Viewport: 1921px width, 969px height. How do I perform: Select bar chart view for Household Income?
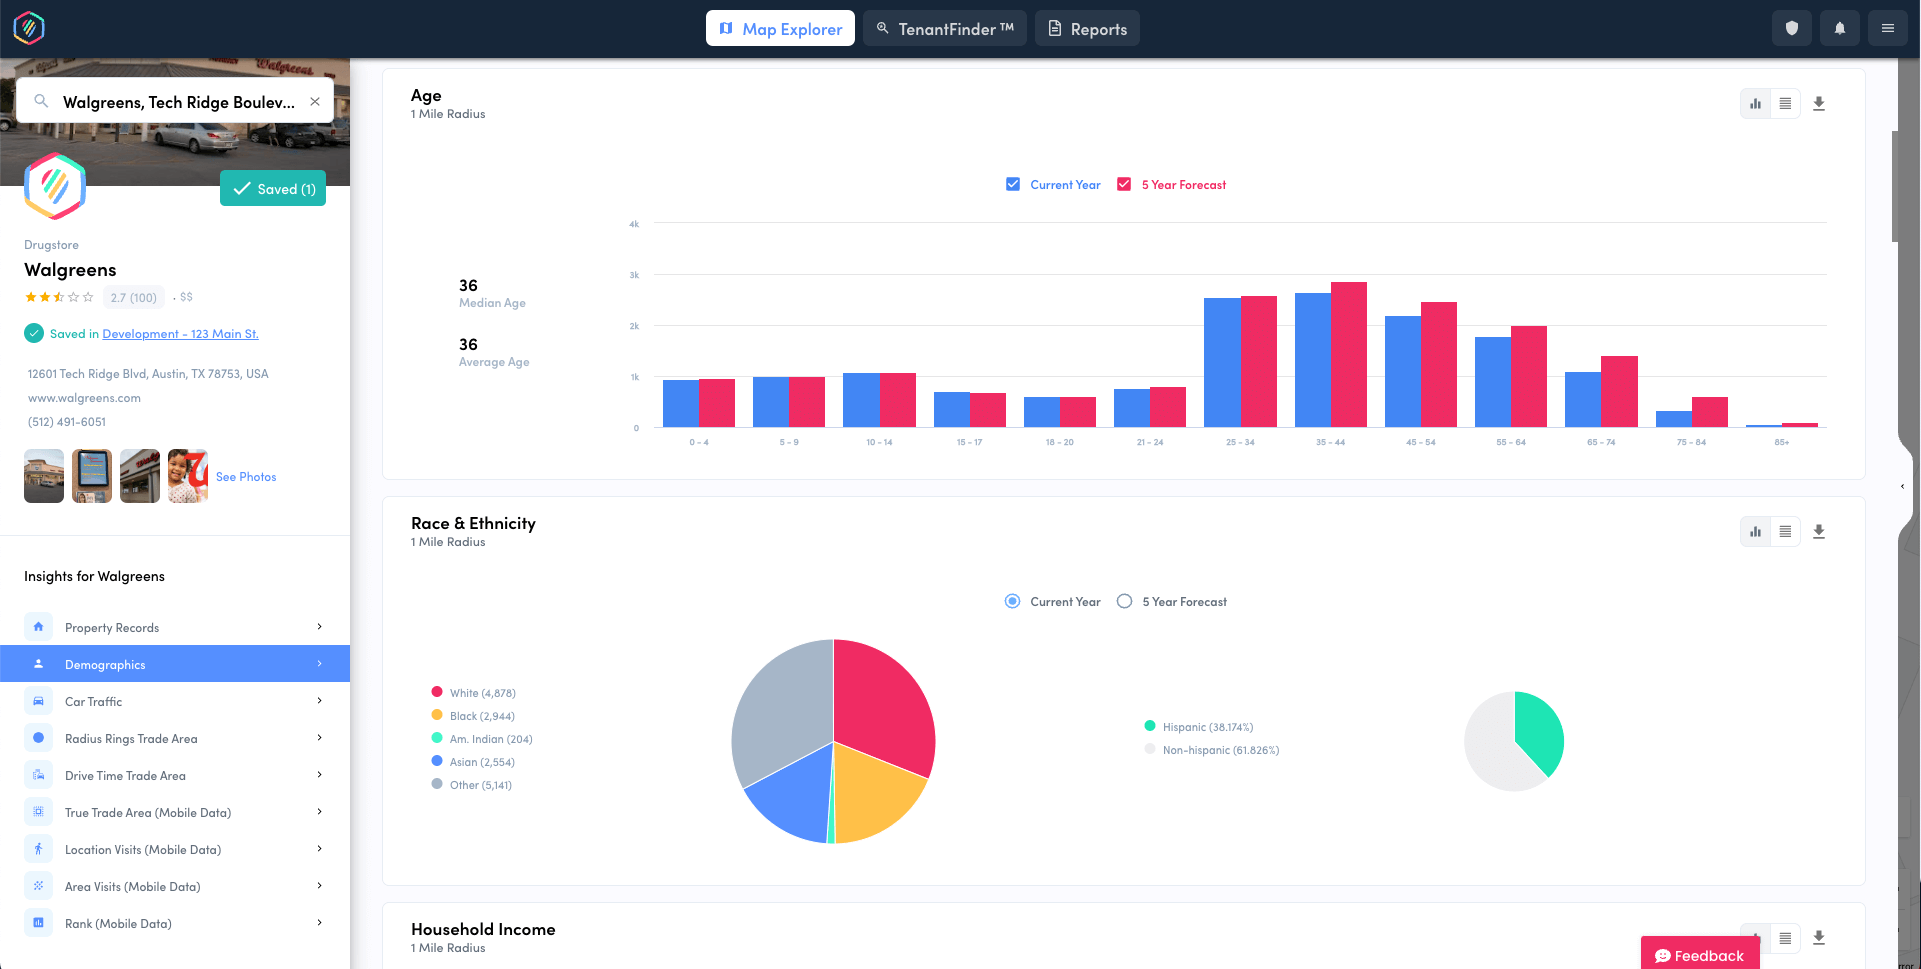(x=1755, y=938)
